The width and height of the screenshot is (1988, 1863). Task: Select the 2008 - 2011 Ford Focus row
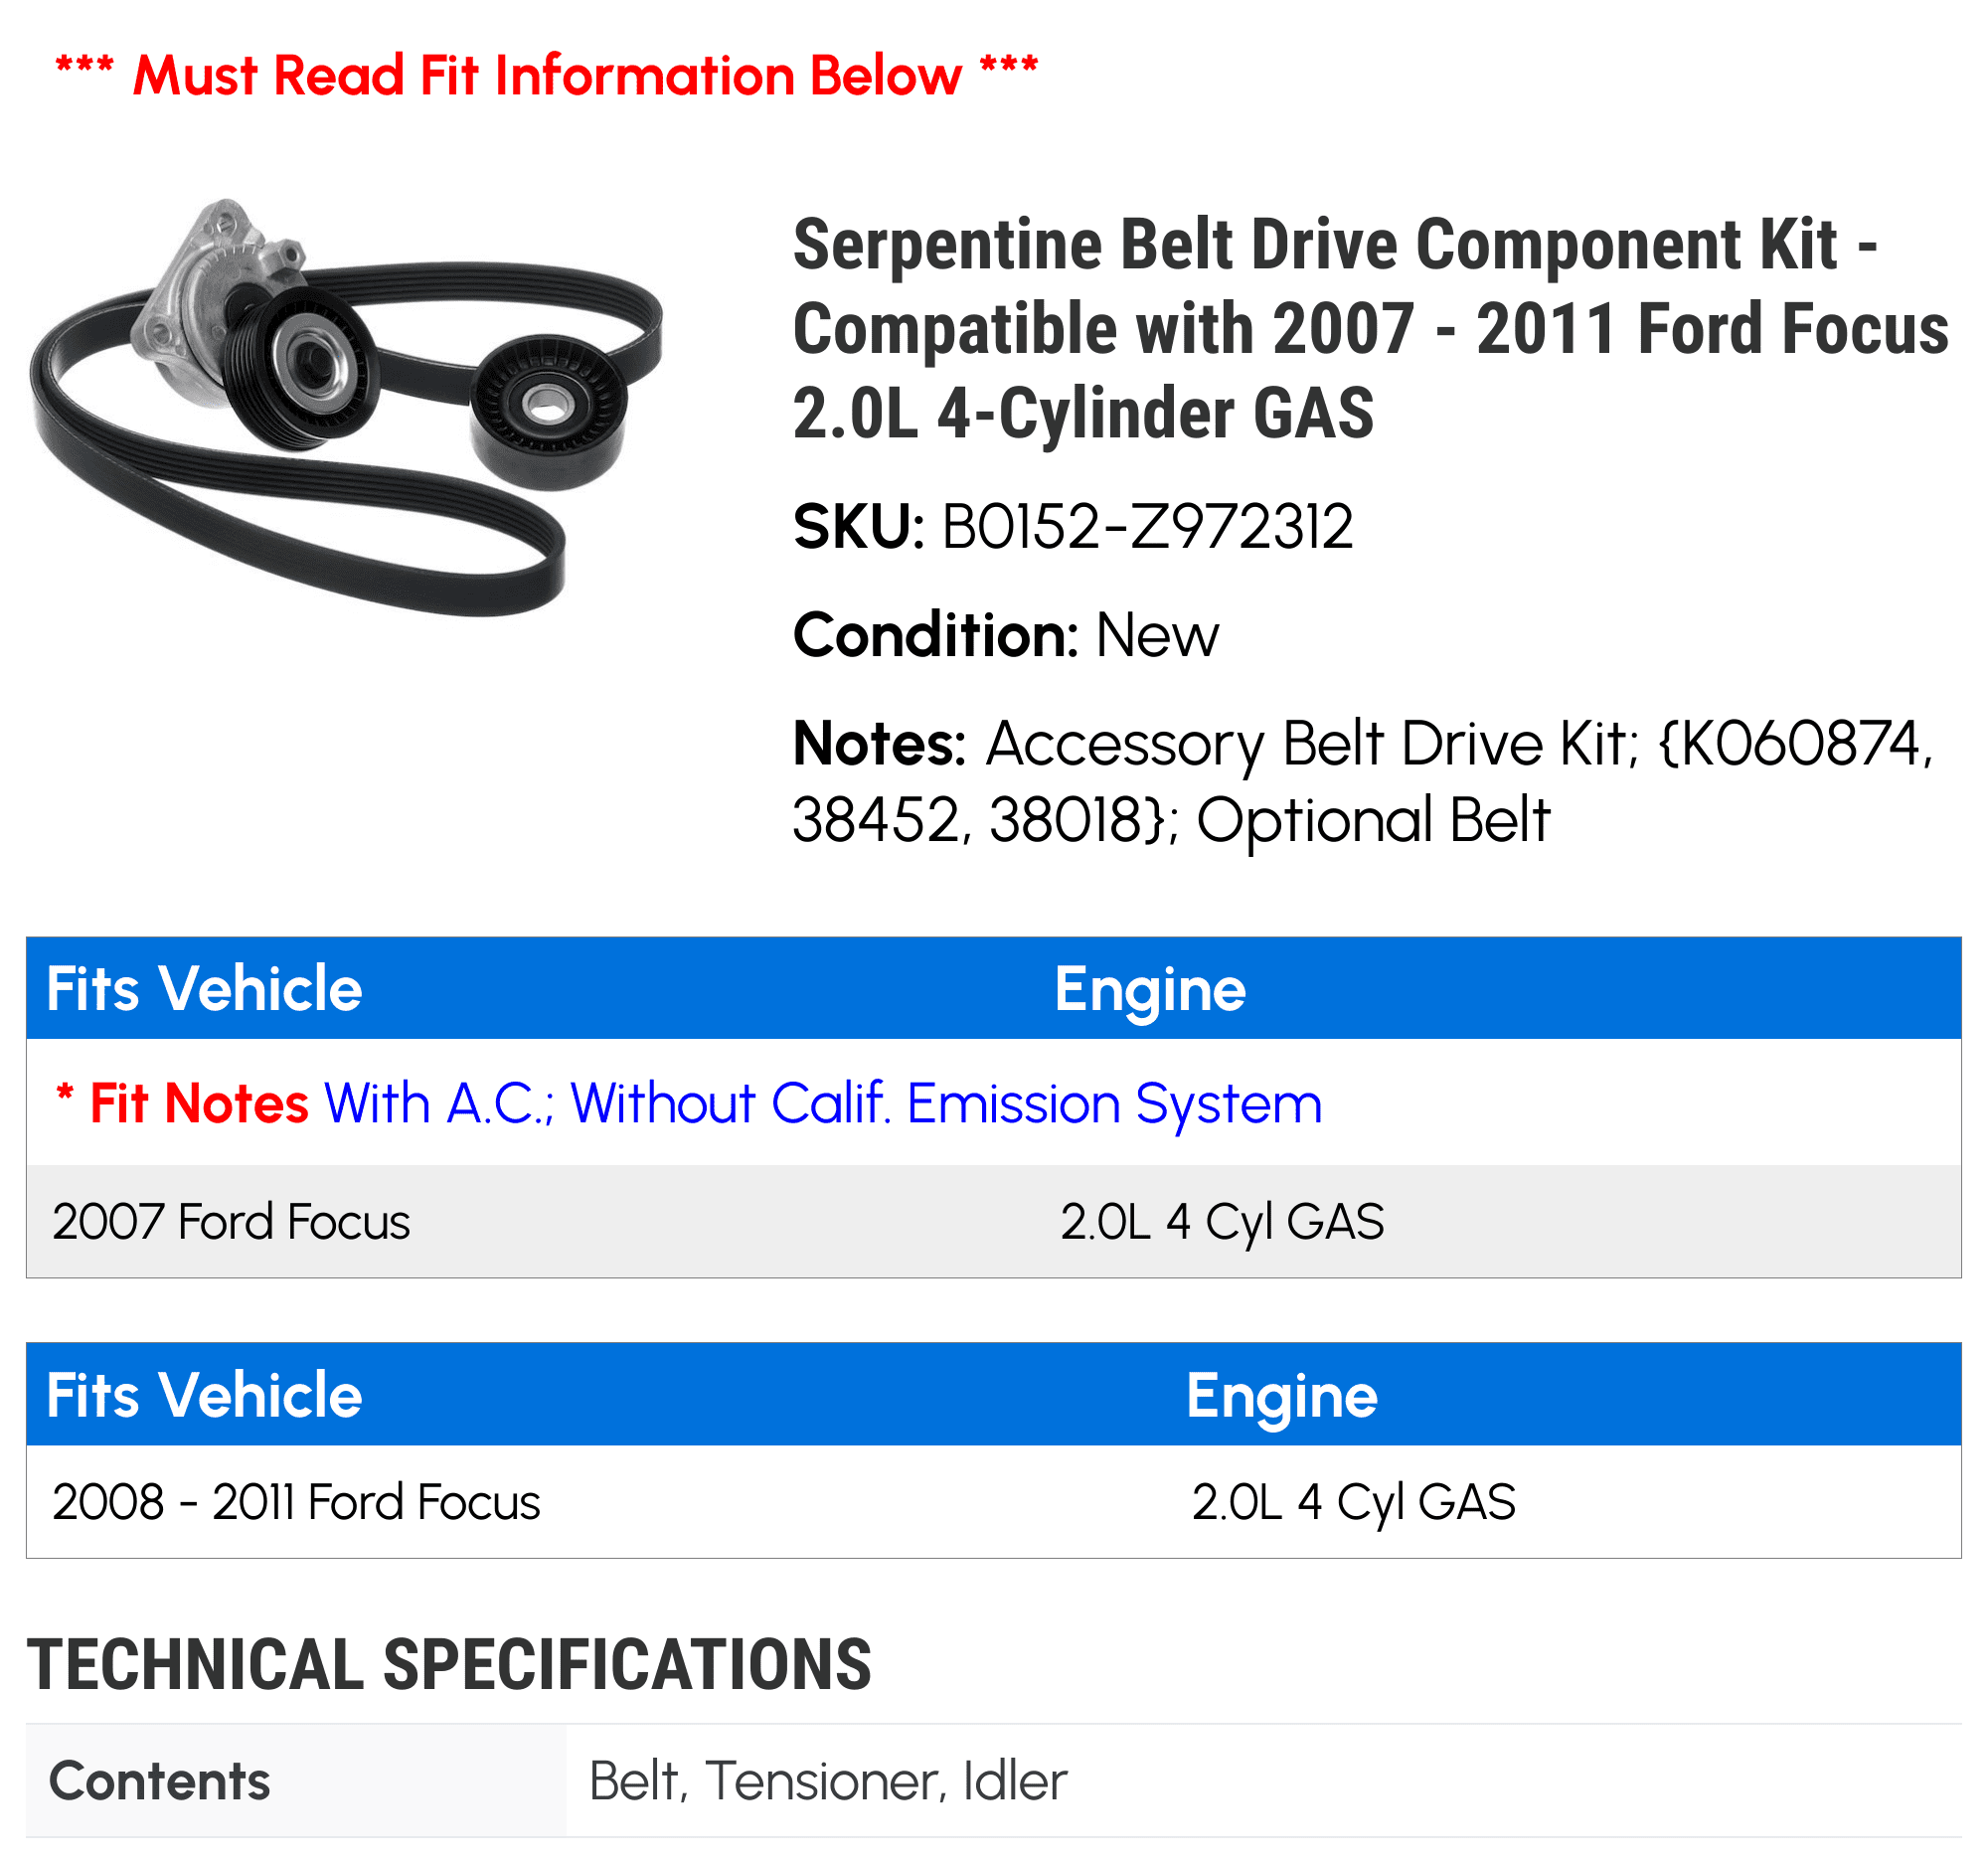click(993, 1502)
